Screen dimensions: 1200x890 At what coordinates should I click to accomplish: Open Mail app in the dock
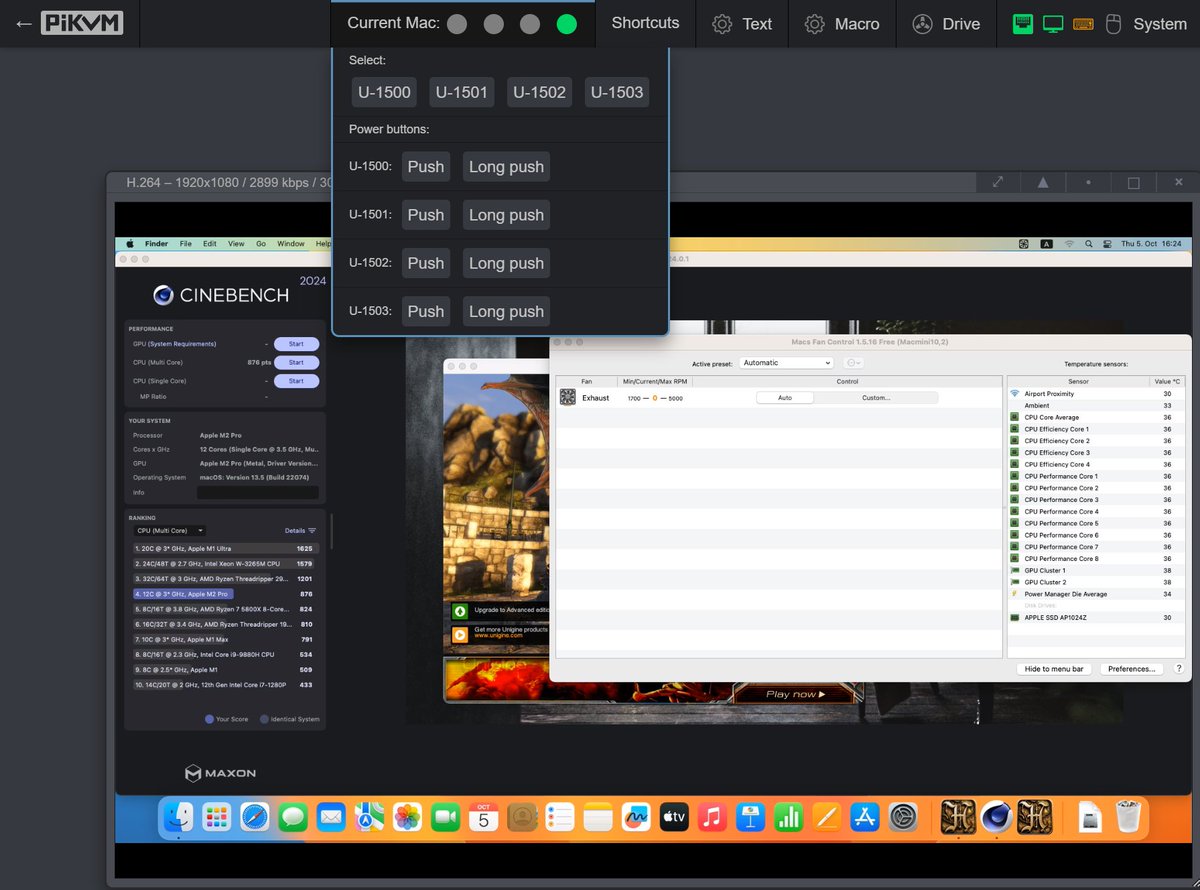tap(331, 817)
